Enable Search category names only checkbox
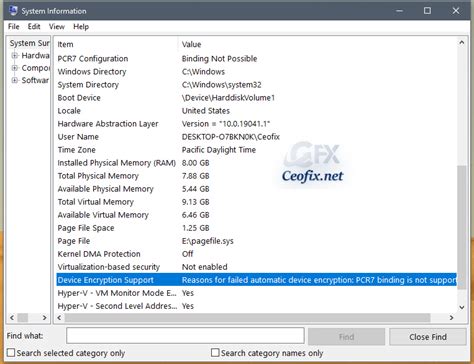The image size is (474, 364). 215,352
